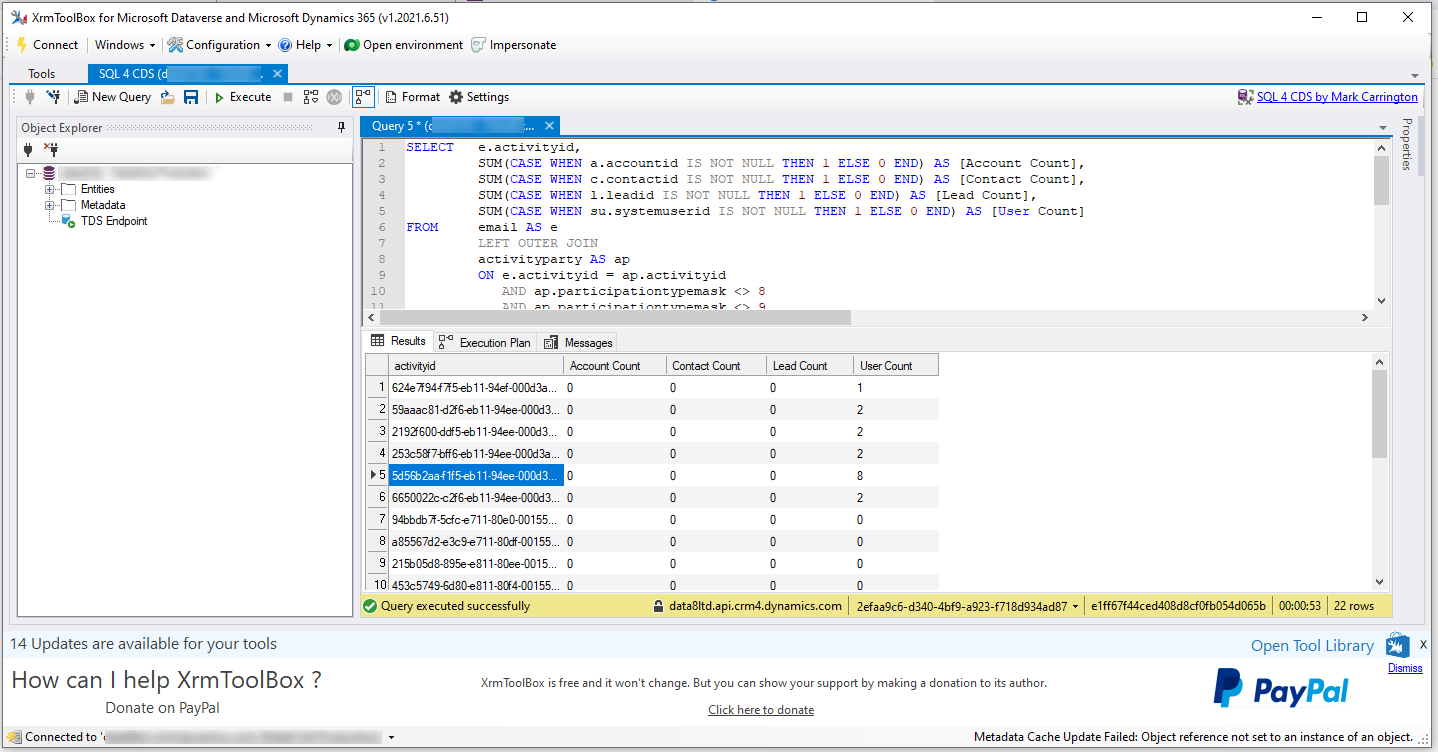Image resolution: width=1438 pixels, height=752 pixels.
Task: Close the SQL 4 CDS tab
Action: point(278,74)
